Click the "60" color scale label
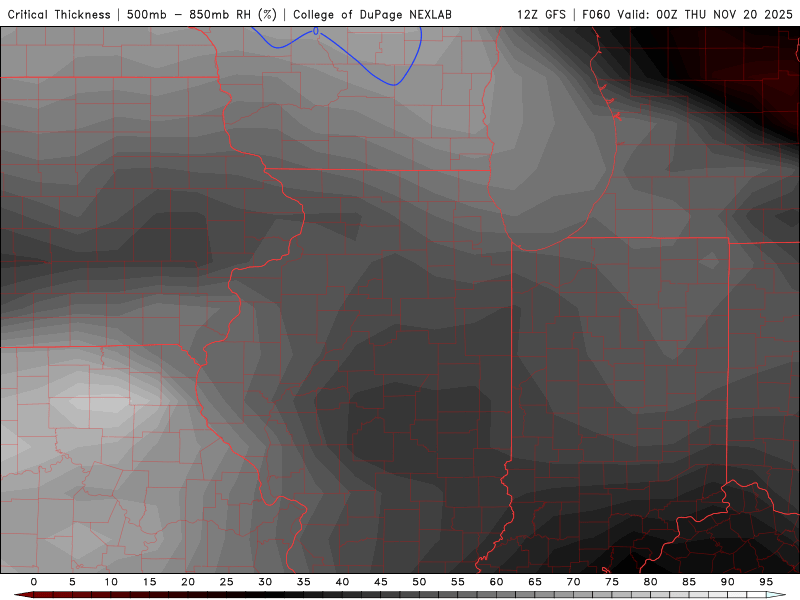Image resolution: width=800 pixels, height=600 pixels. pyautogui.click(x=496, y=582)
